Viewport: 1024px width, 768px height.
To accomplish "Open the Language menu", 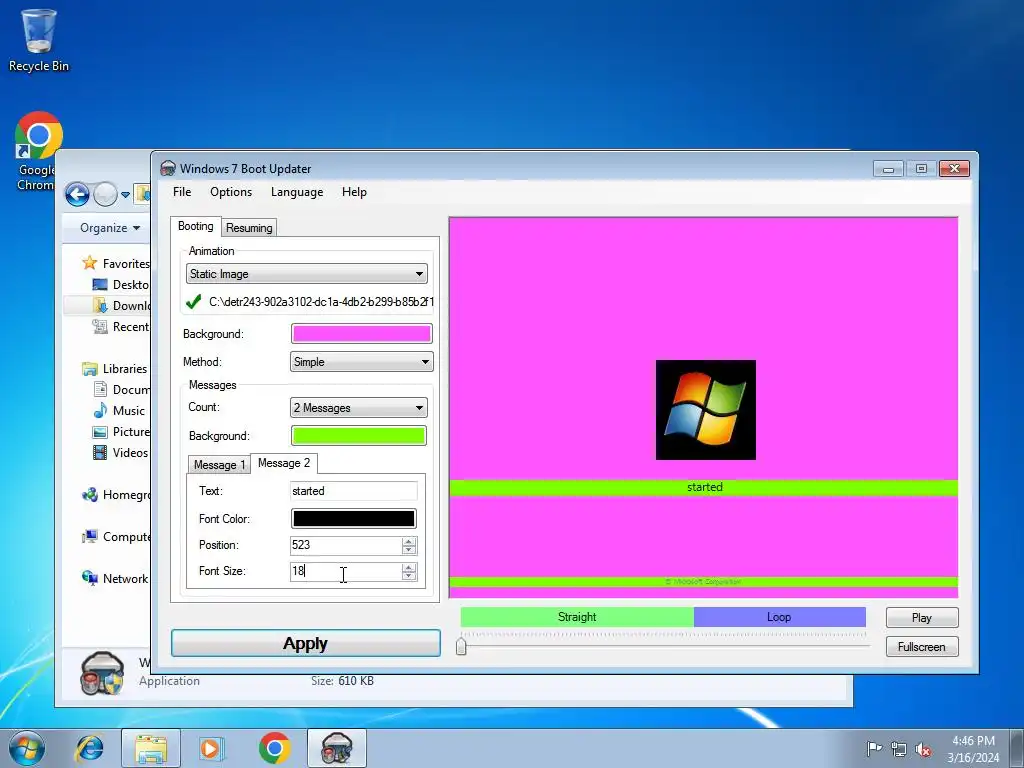I will [x=297, y=192].
